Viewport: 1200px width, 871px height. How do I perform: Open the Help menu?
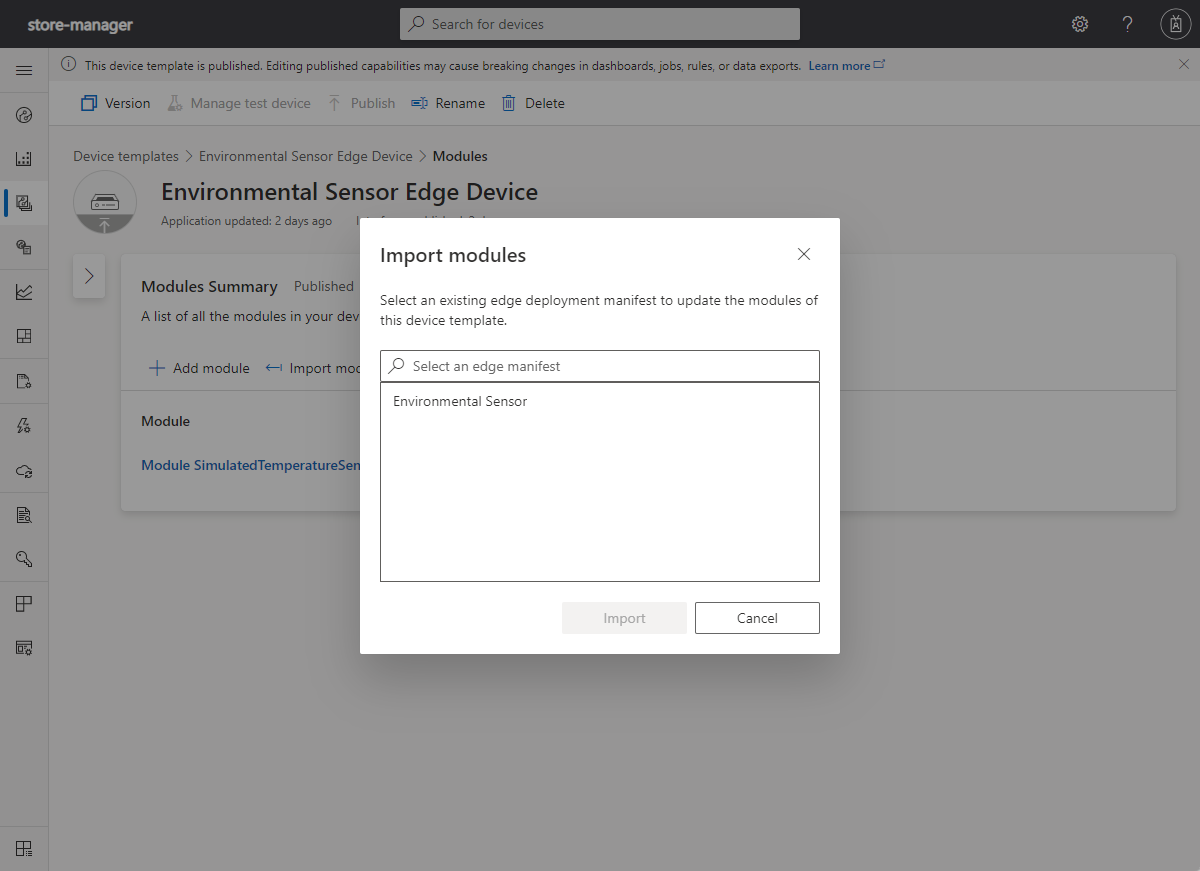tap(1127, 23)
